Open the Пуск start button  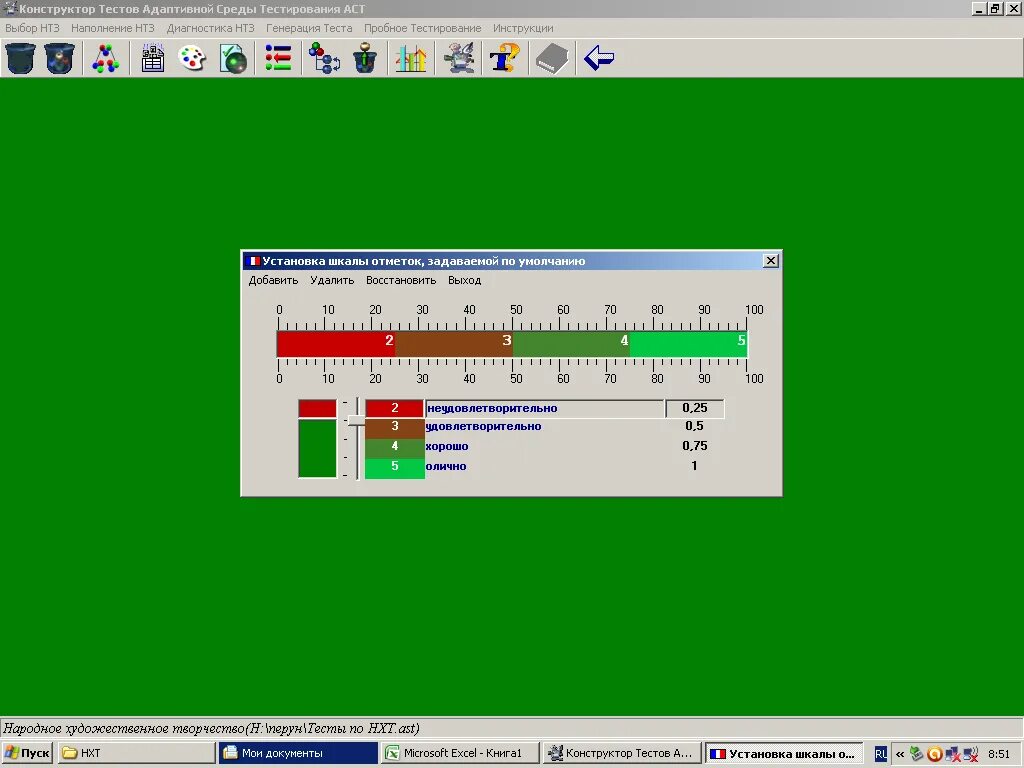tap(27, 753)
